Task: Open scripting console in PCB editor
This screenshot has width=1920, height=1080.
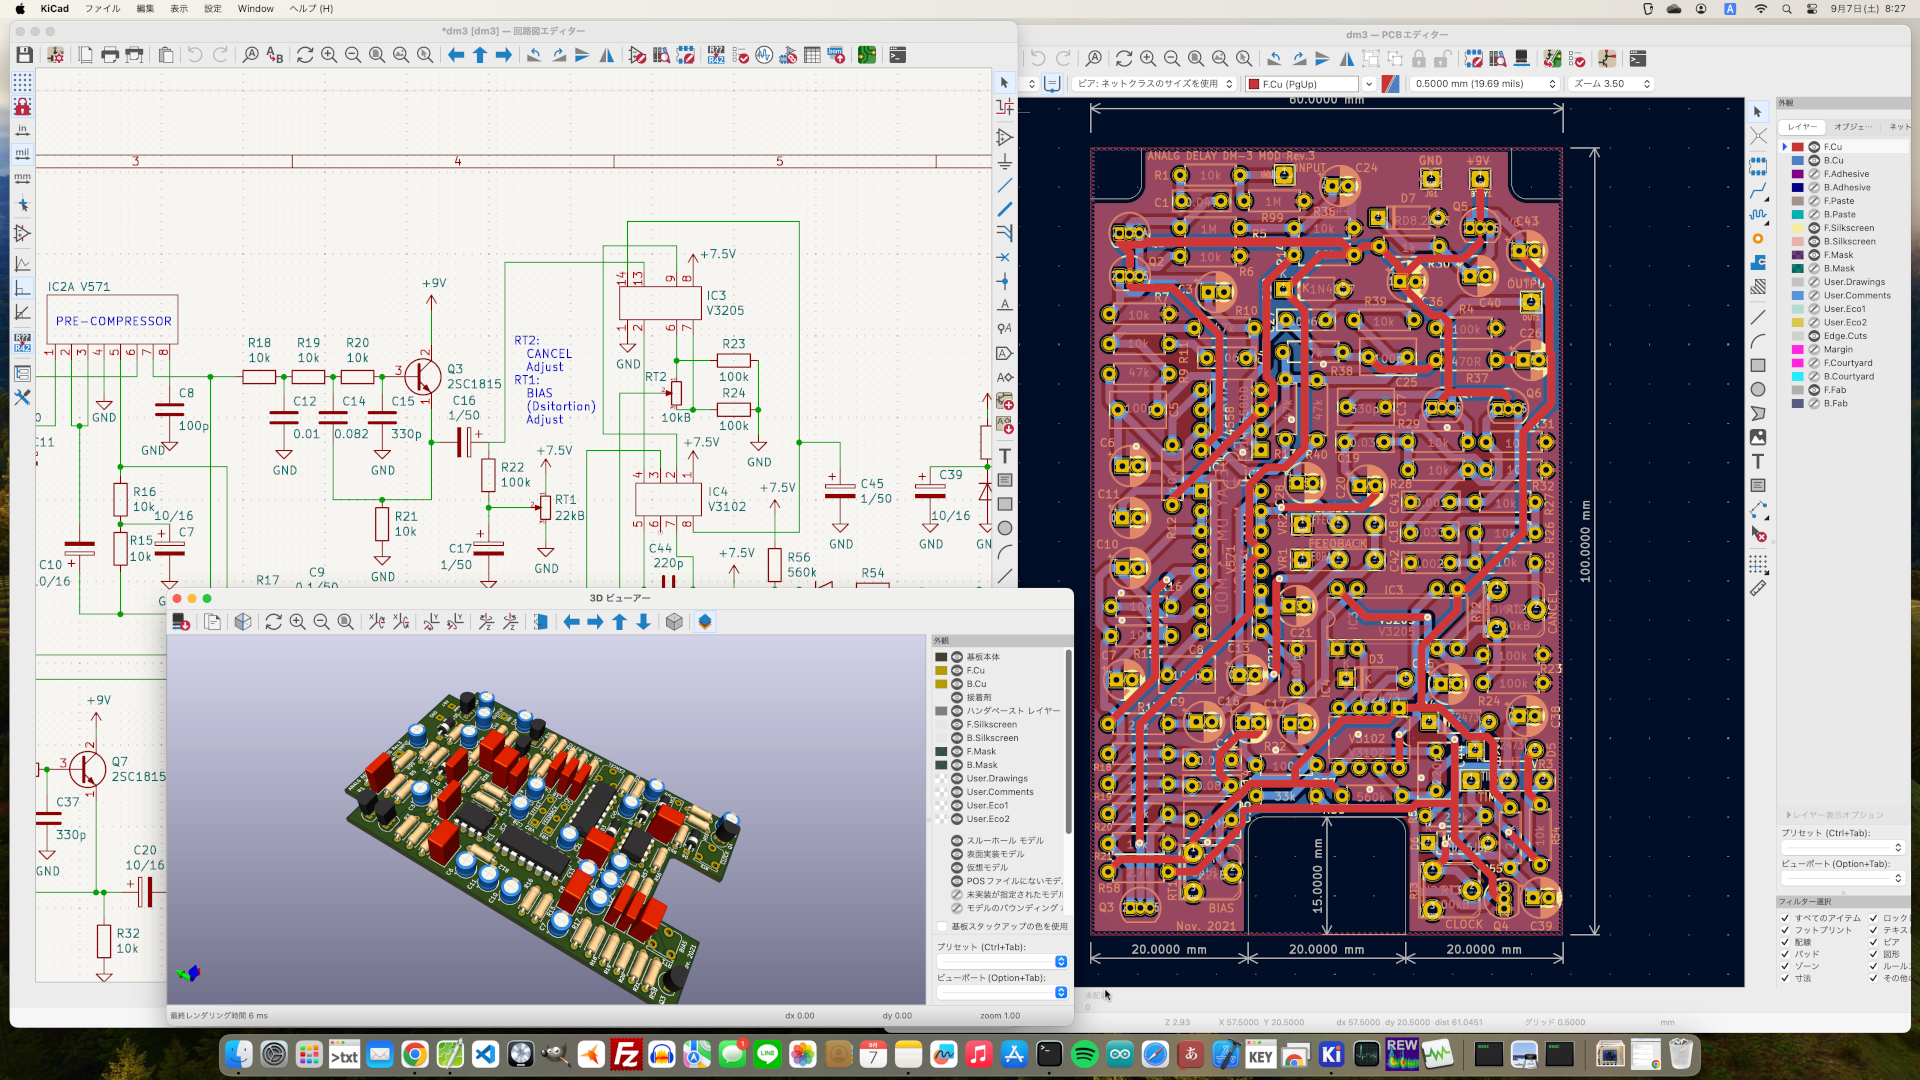Action: tap(1638, 58)
